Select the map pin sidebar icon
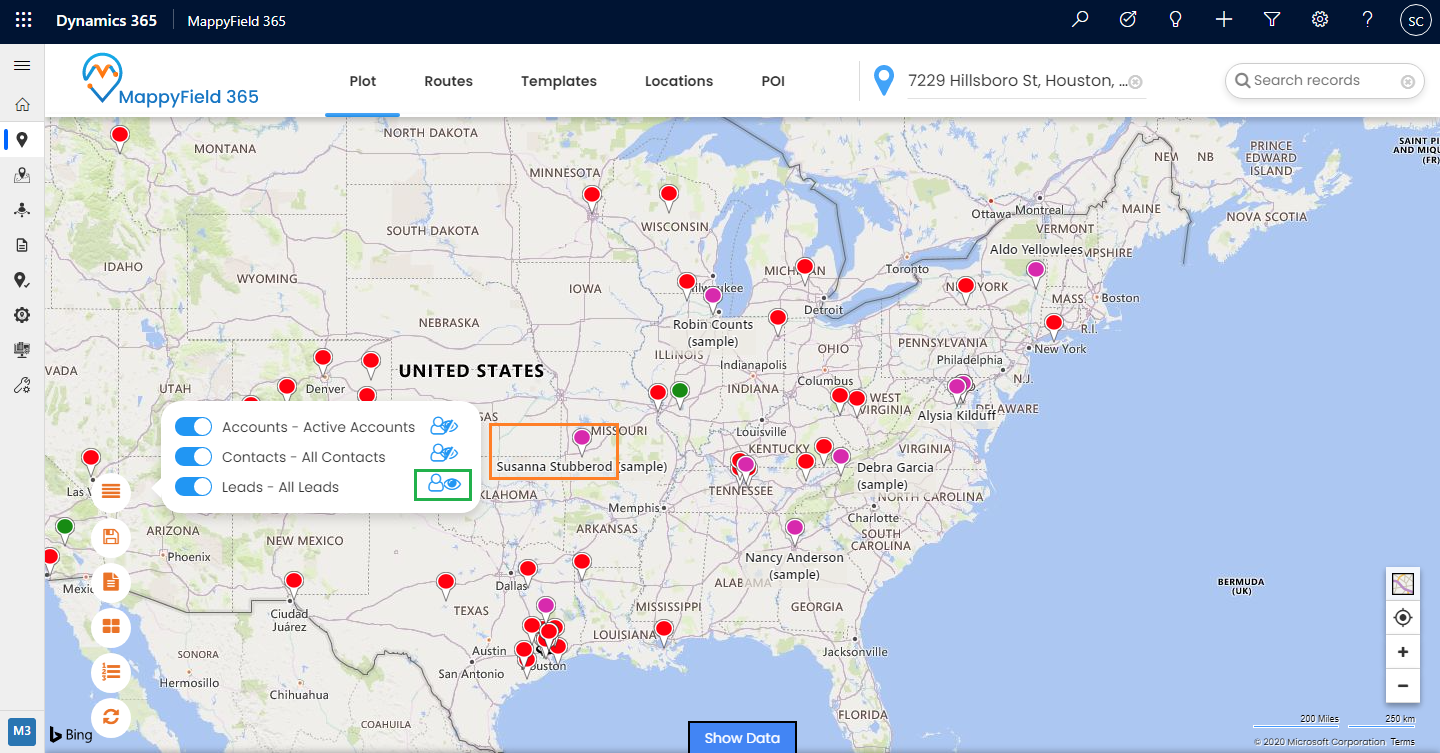Screen dimensions: 1440x753 point(22,140)
